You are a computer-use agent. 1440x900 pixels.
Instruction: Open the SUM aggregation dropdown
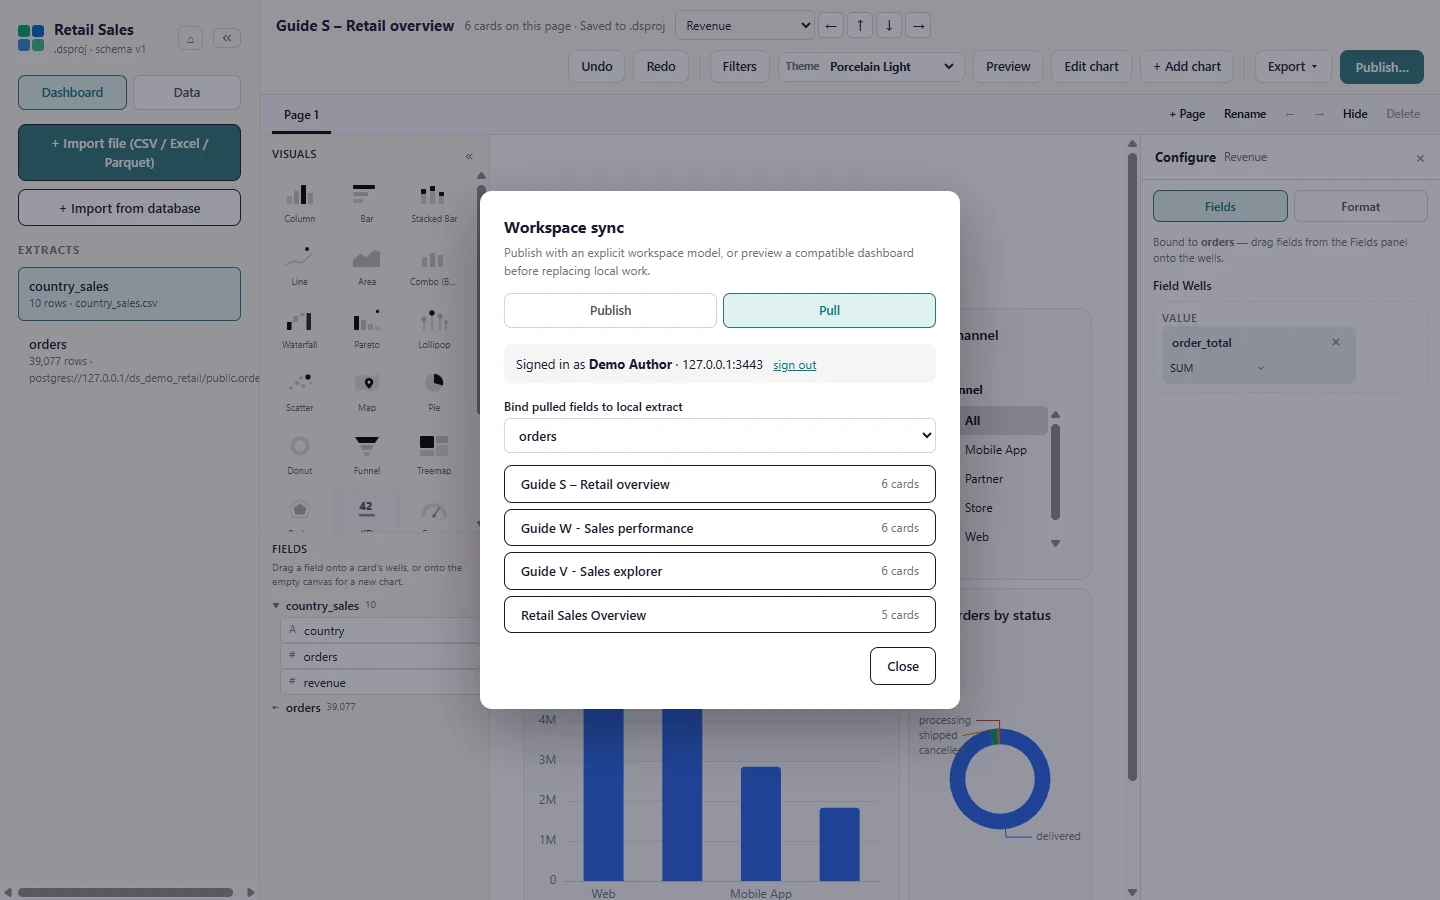click(1217, 368)
